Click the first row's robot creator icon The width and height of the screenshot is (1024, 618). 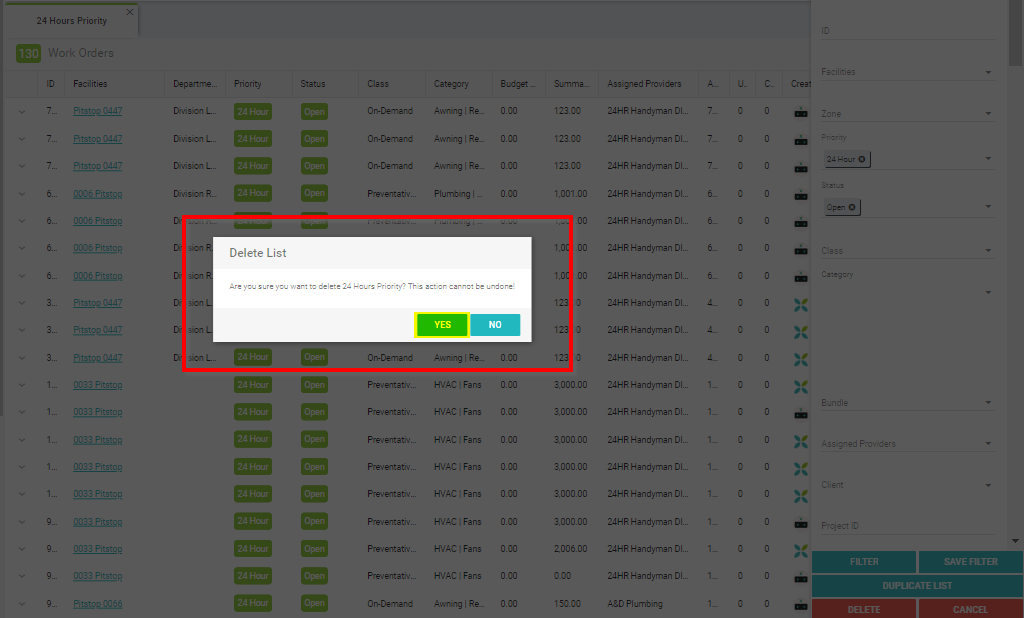tap(800, 112)
